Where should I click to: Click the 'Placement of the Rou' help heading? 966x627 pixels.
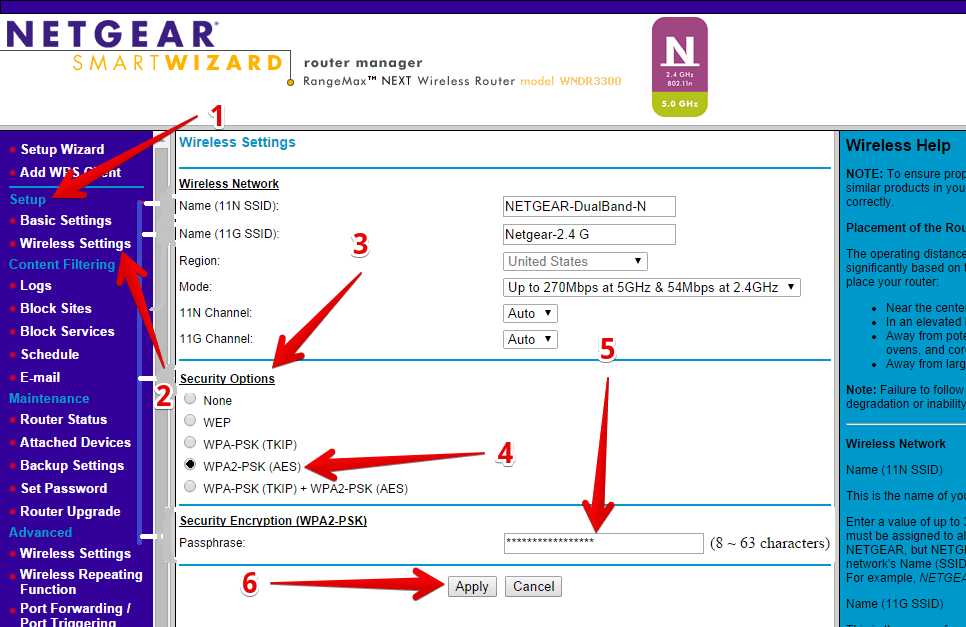click(x=906, y=228)
